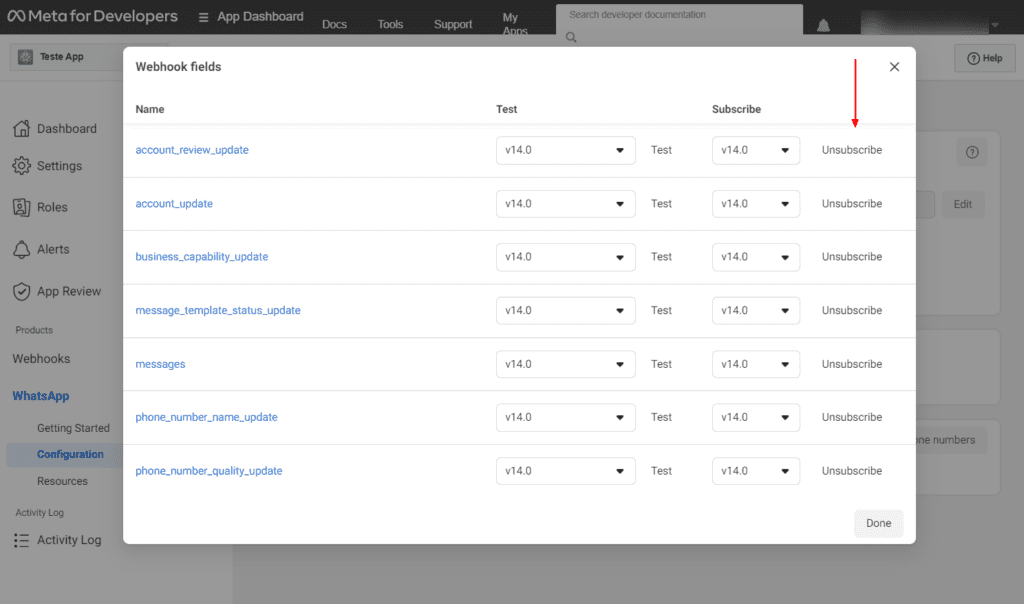Click the App Review shield icon
The width and height of the screenshot is (1024, 604).
click(x=21, y=291)
